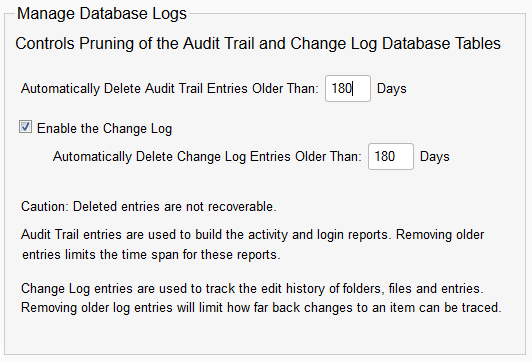
Task: Focus the Audit Trail days input field
Action: pos(348,89)
